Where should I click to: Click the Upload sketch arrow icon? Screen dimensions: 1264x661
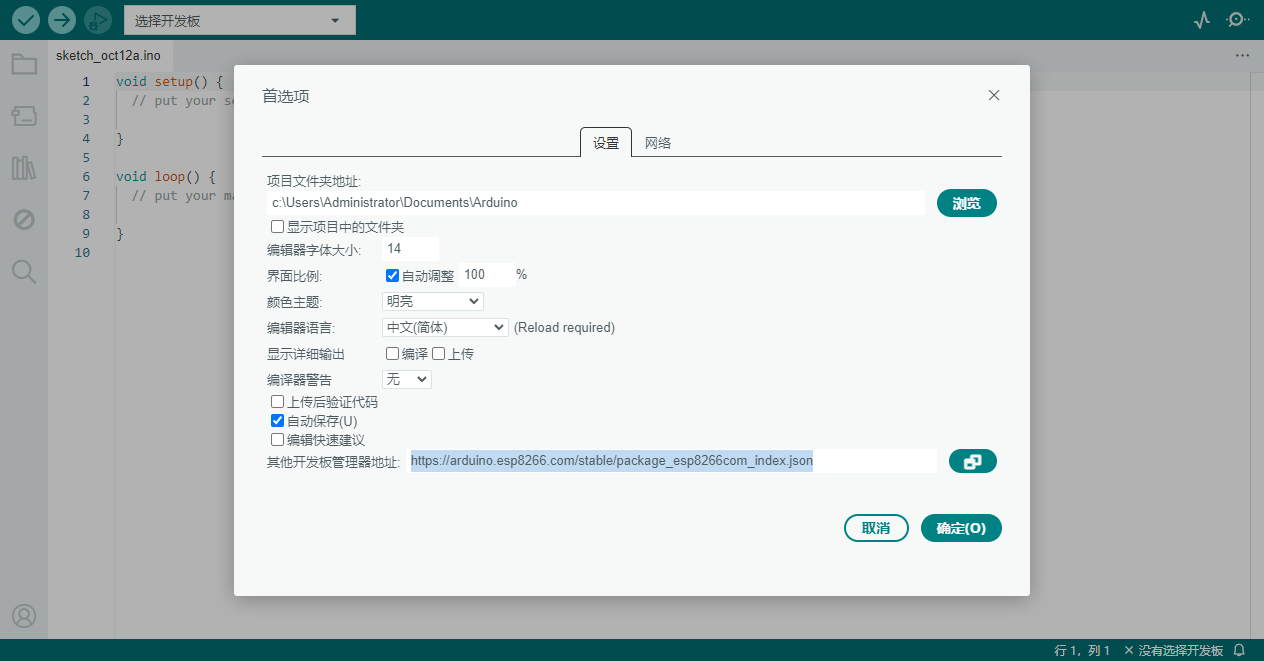(60, 19)
